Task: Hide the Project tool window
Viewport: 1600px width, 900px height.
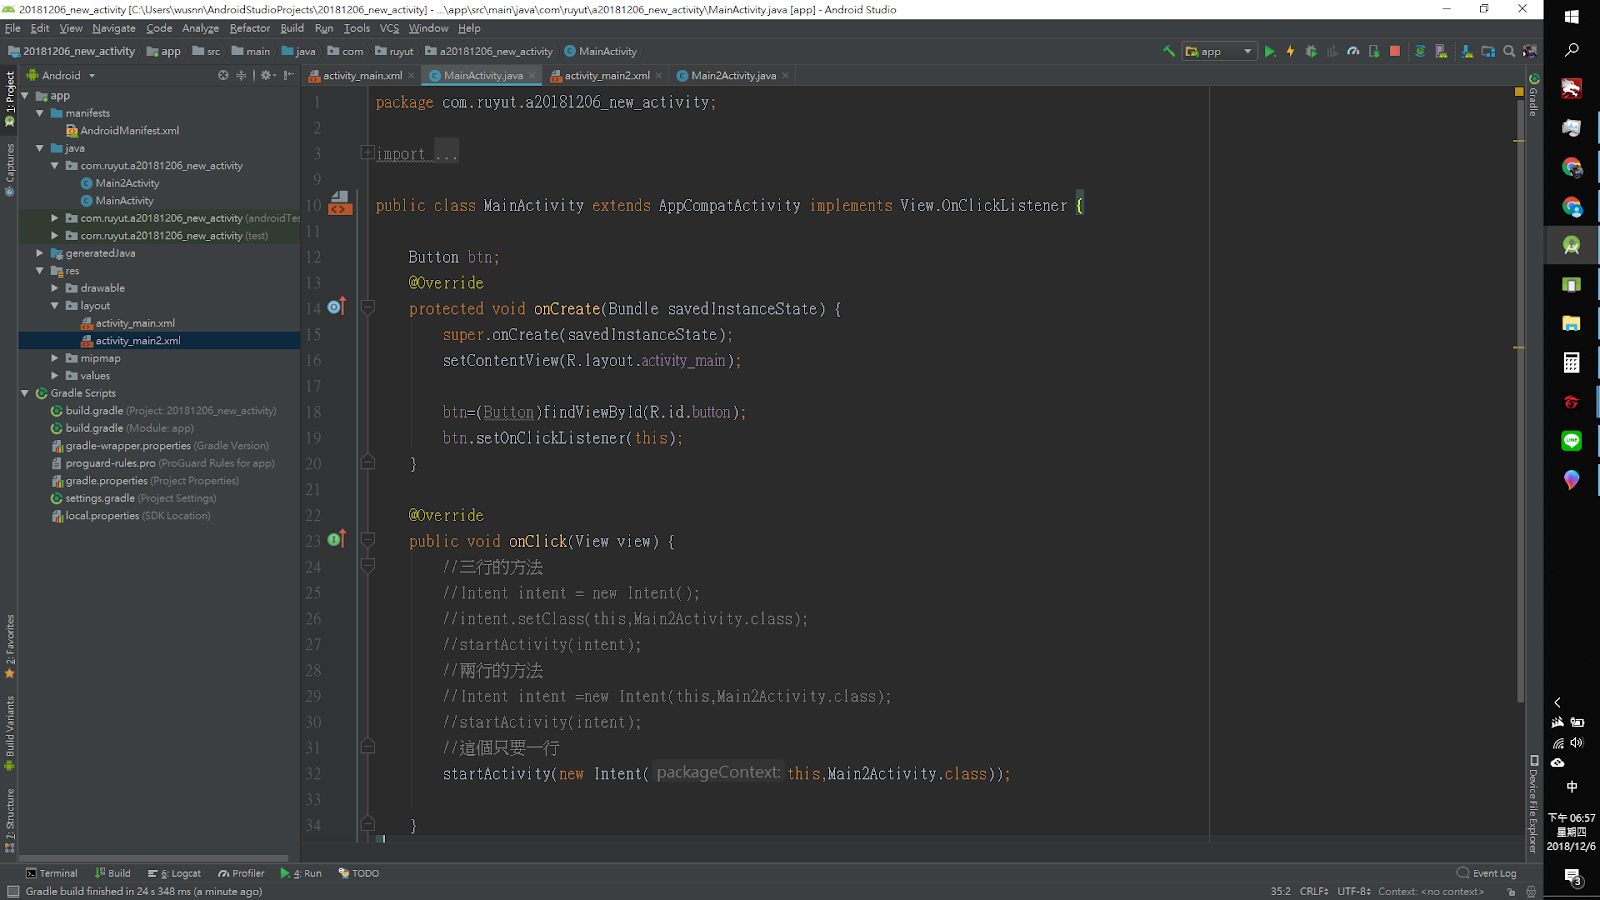Action: pyautogui.click(x=288, y=75)
